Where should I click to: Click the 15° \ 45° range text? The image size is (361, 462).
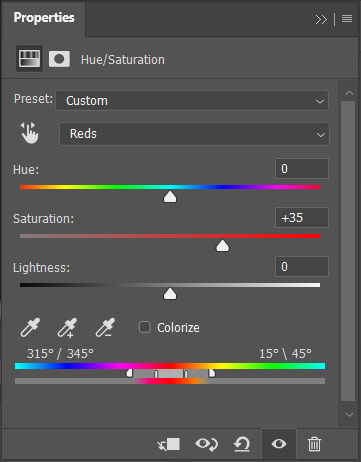[x=285, y=354]
